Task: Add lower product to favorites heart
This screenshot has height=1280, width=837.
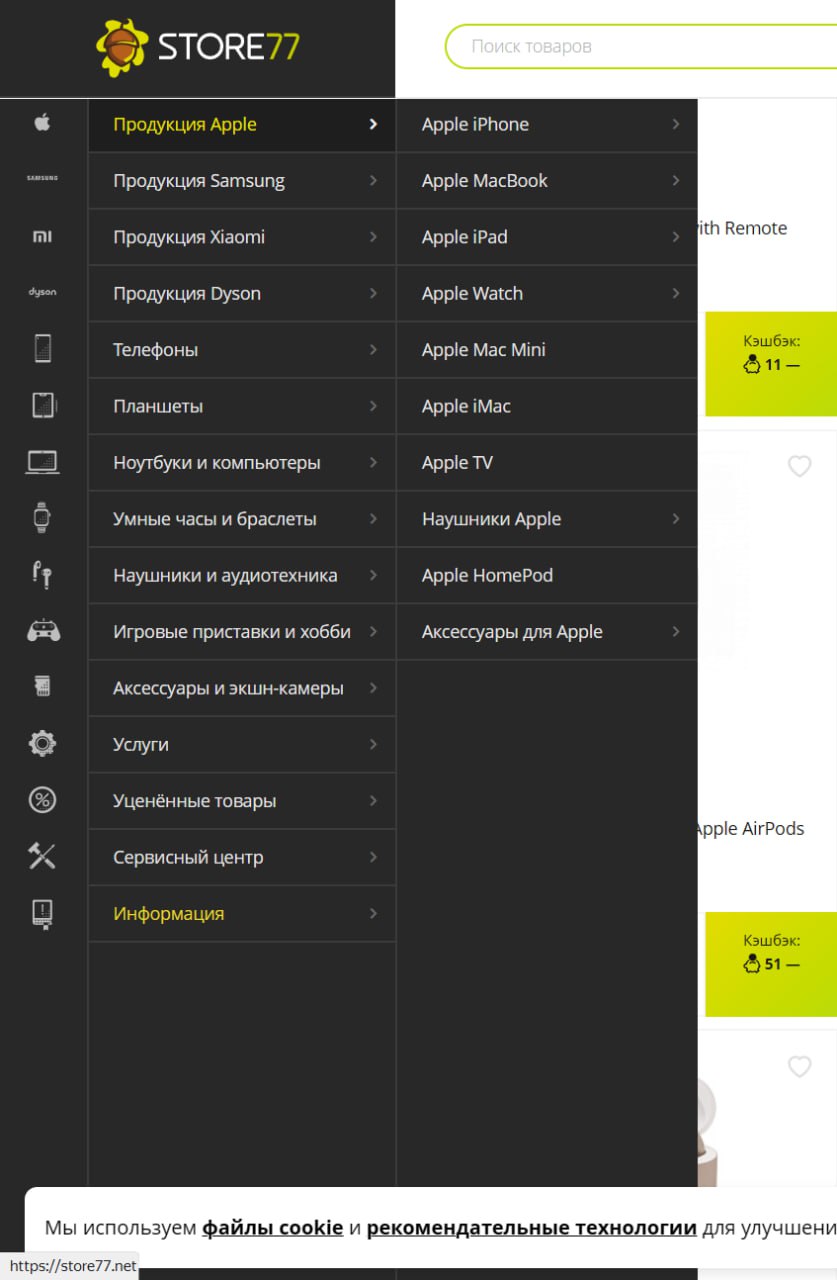Action: 799,1066
